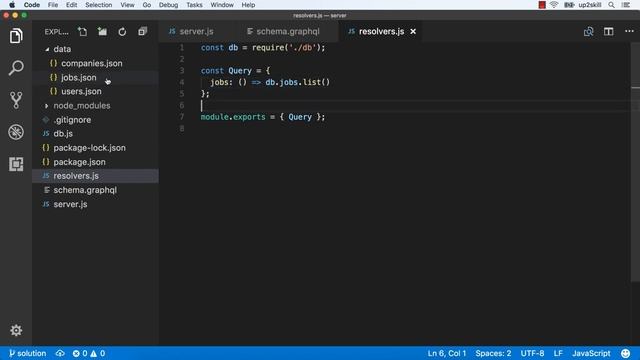Click the feedback smiley in status bar

pyautogui.click(x=625, y=353)
